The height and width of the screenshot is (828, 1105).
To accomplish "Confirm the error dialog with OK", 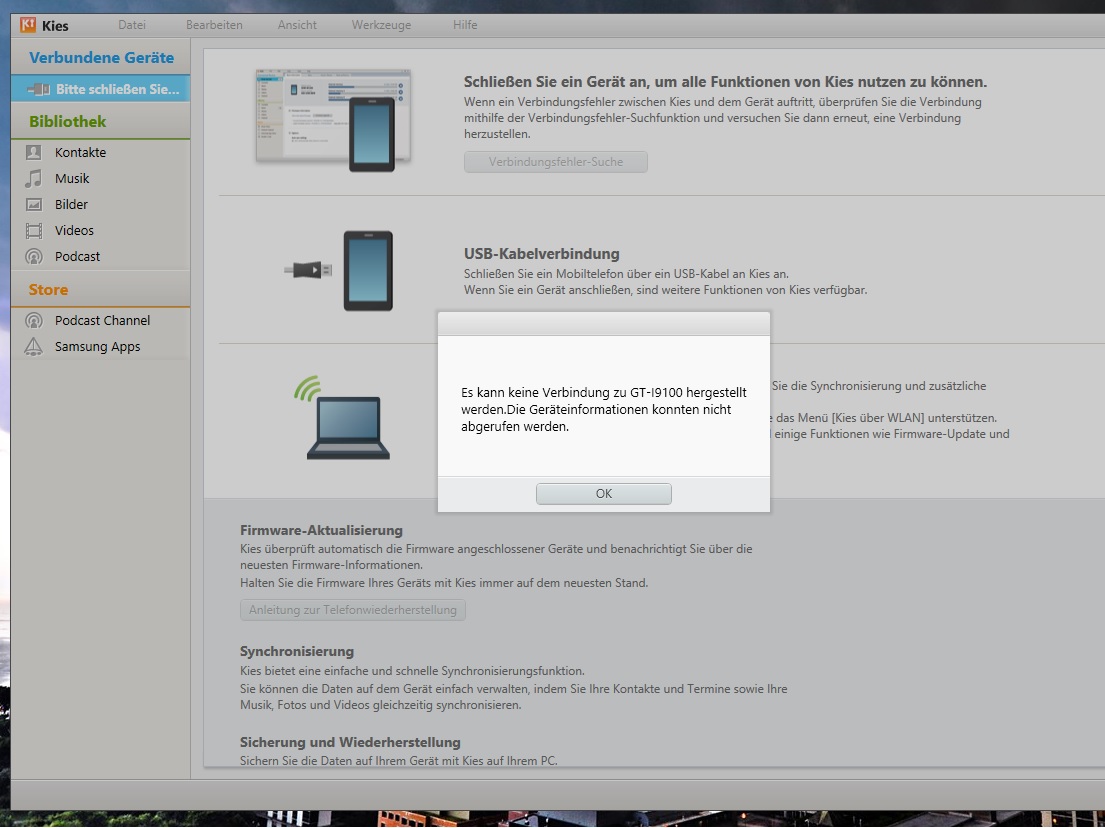I will point(604,493).
